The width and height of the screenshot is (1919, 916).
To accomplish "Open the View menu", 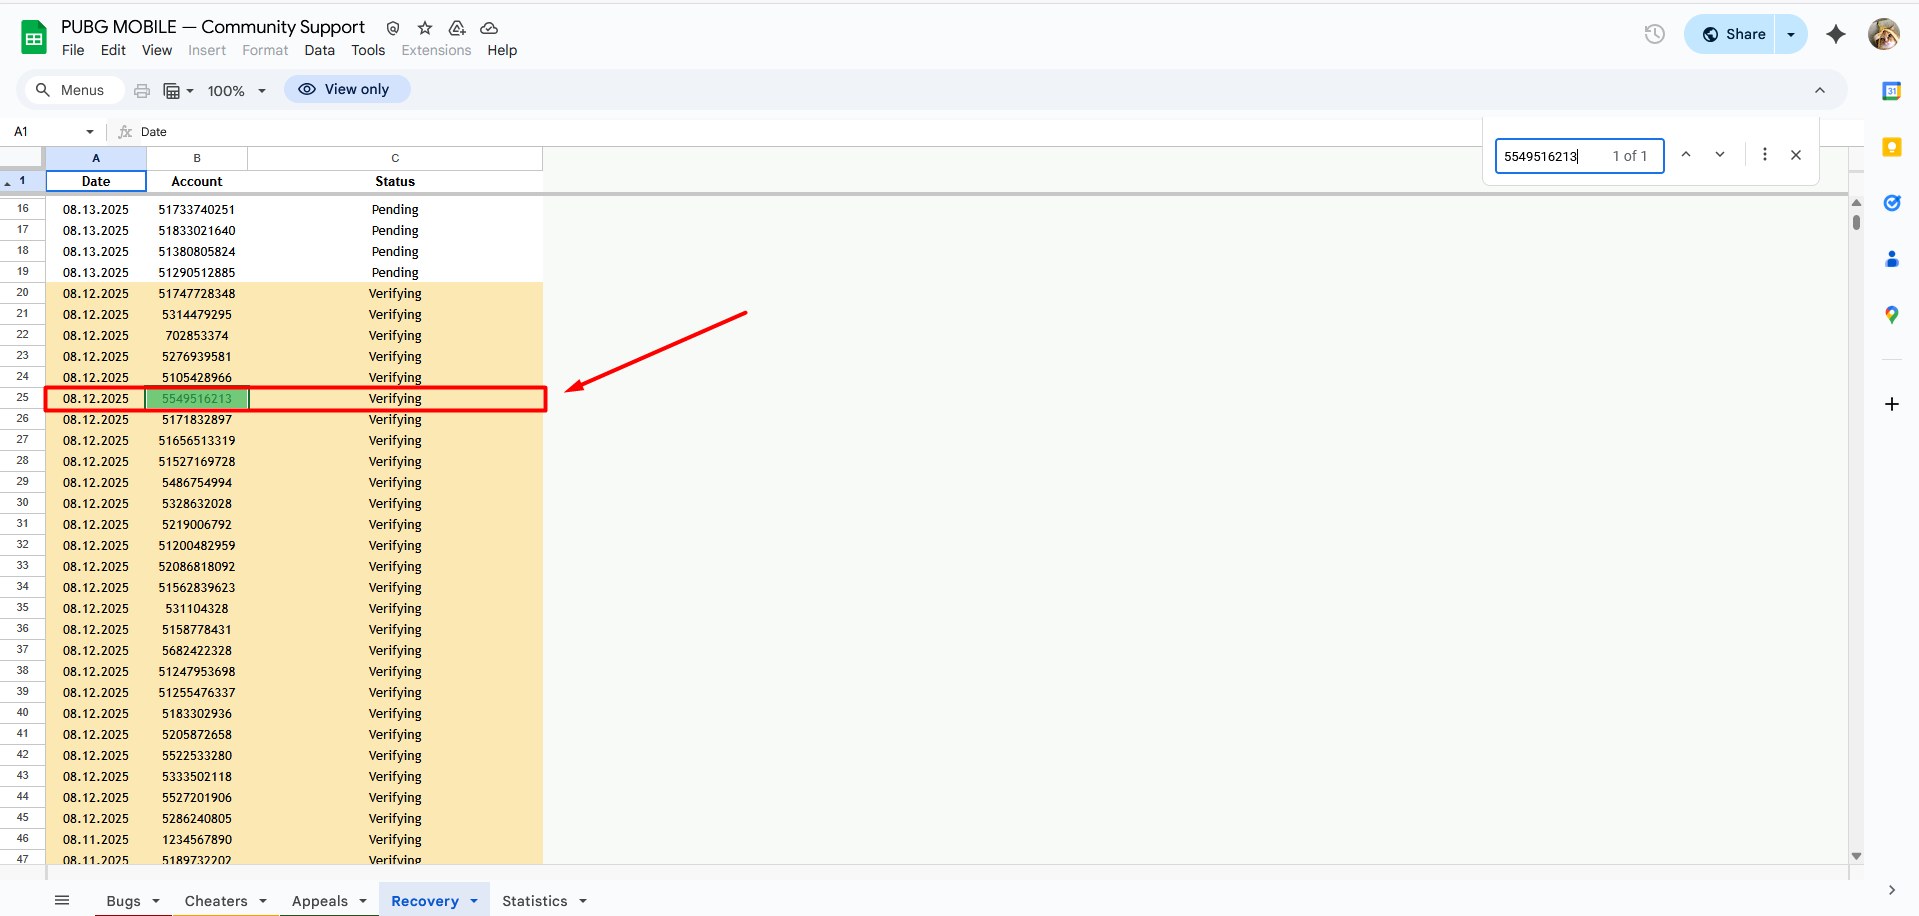I will pyautogui.click(x=157, y=50).
